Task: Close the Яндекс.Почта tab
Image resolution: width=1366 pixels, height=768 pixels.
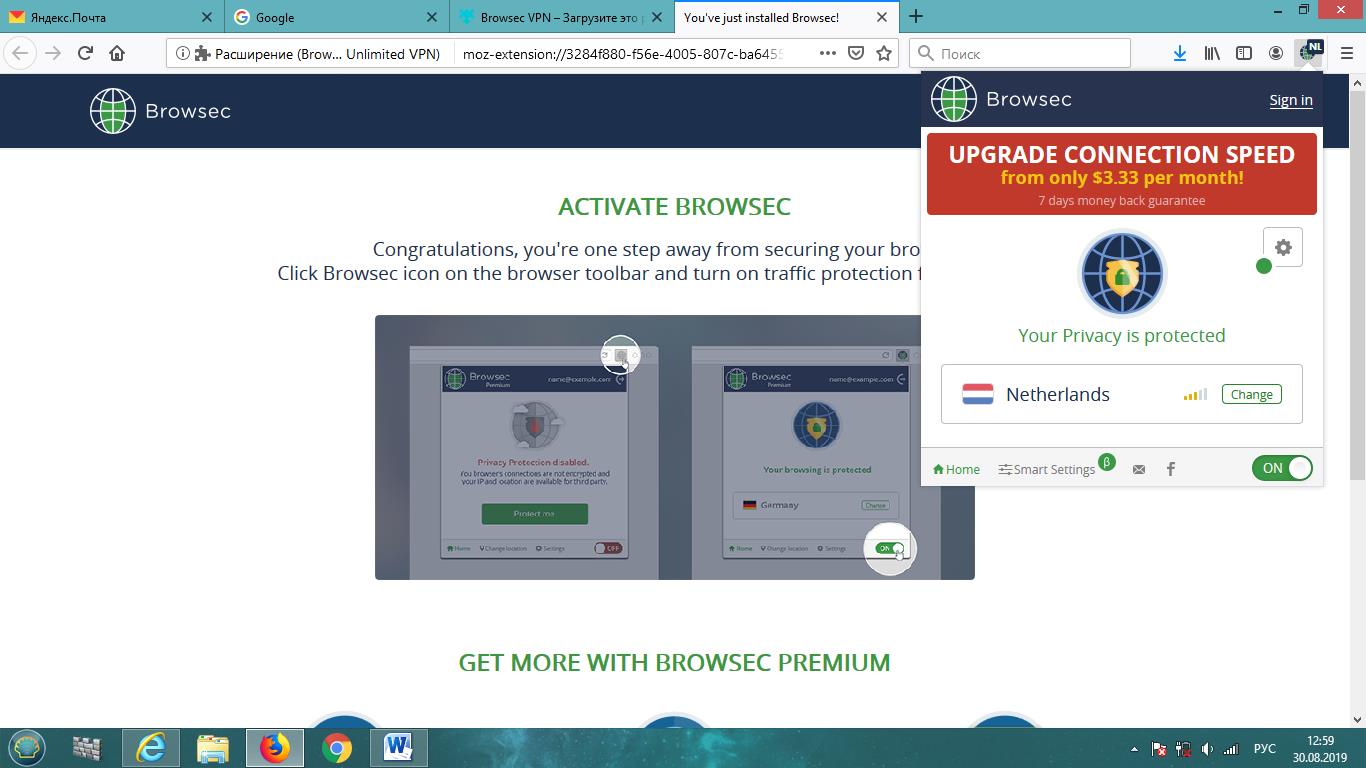Action: [207, 17]
